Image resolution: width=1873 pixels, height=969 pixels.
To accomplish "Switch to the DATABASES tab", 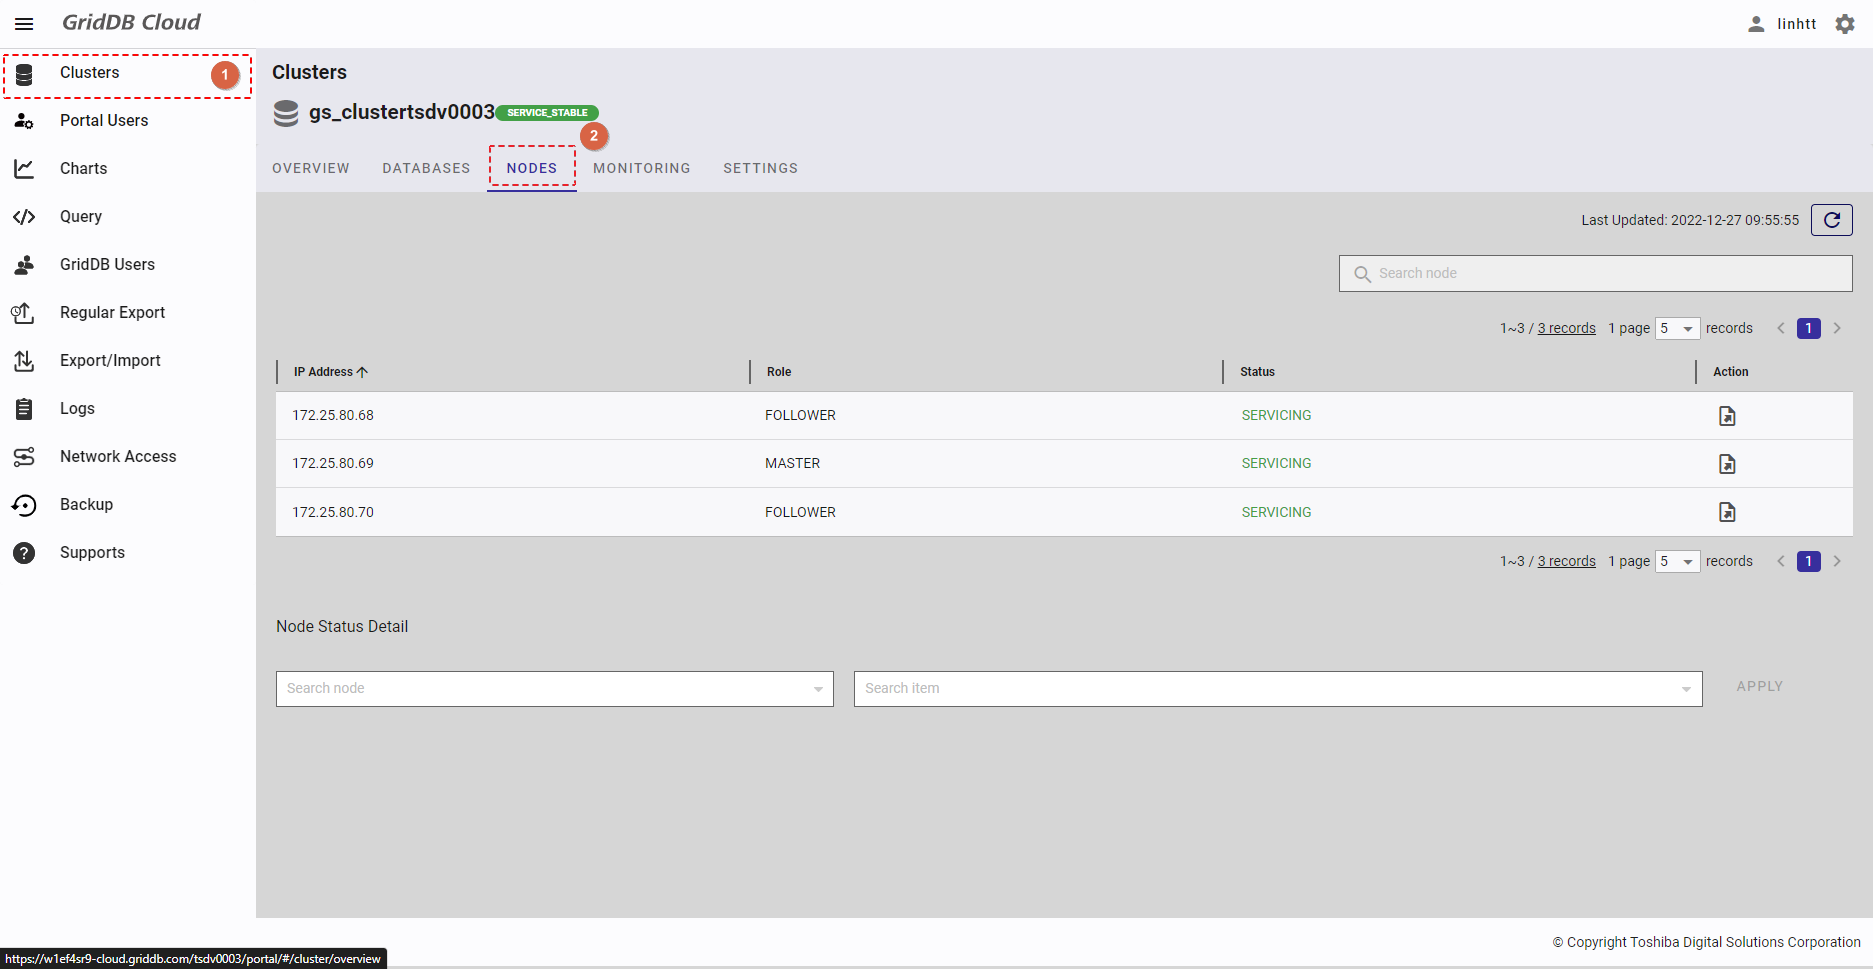I will coord(426,168).
